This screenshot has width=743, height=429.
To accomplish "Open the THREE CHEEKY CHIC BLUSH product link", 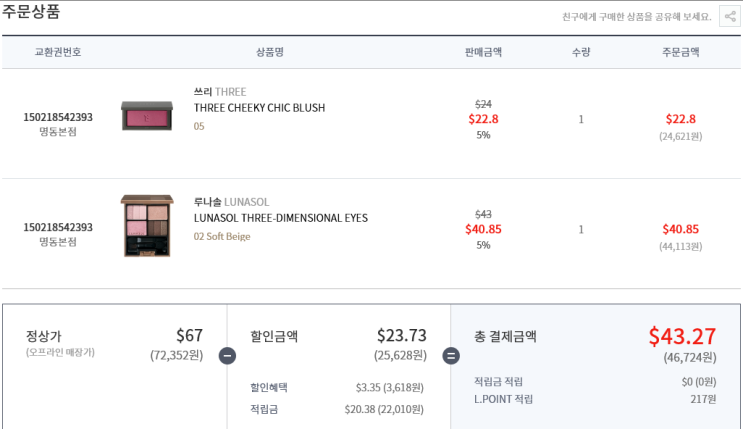I will click(x=259, y=108).
